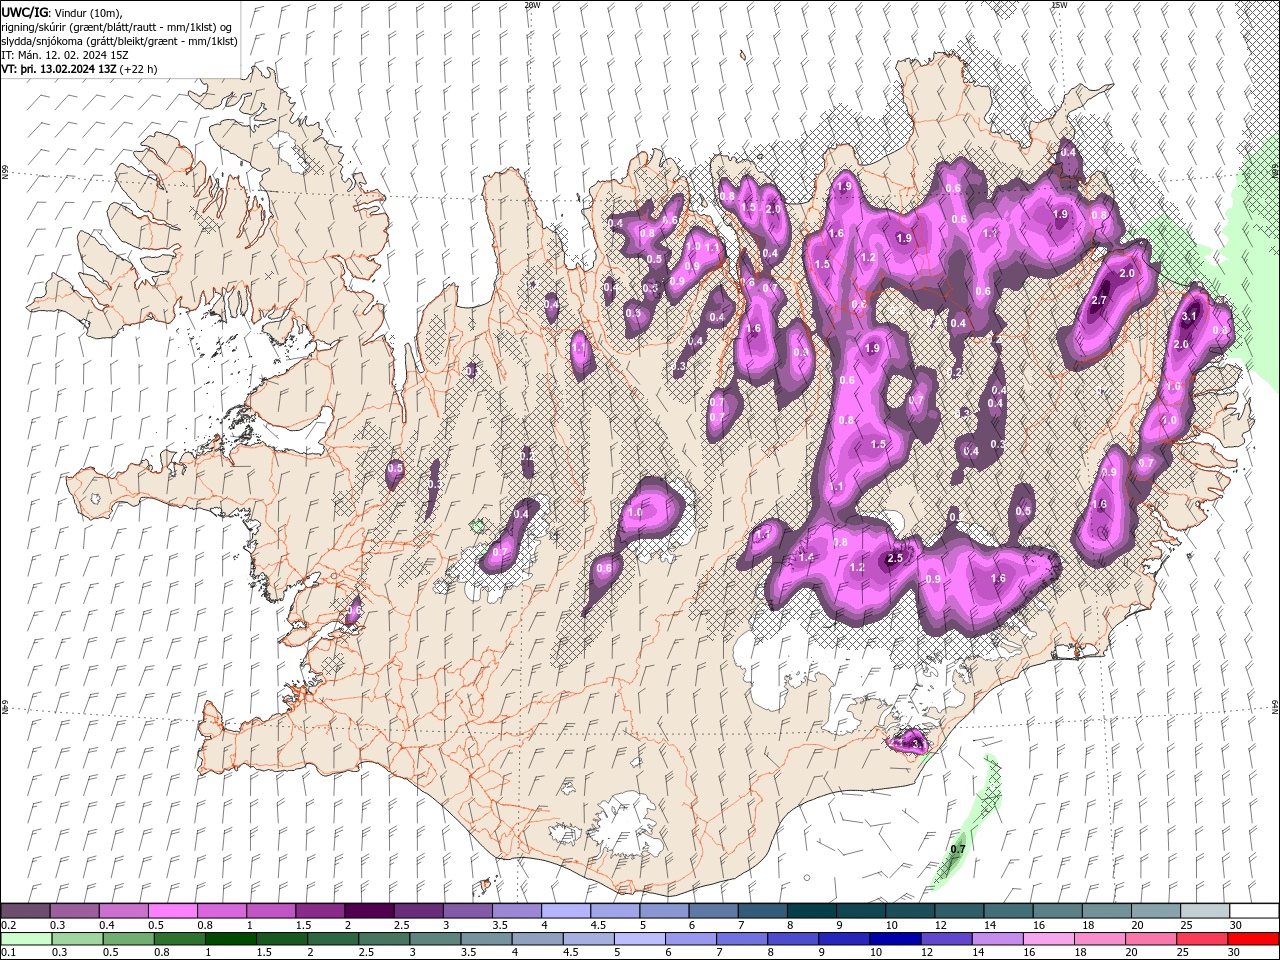Click the 'UWC/IG: Vindur (10m),' title text
The width and height of the screenshot is (1280, 960).
62,12
